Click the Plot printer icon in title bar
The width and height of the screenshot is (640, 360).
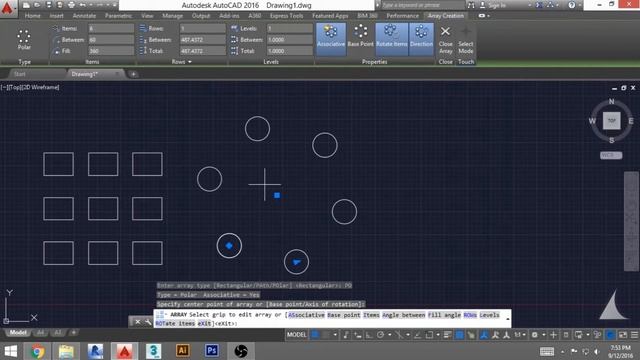tap(71, 5)
